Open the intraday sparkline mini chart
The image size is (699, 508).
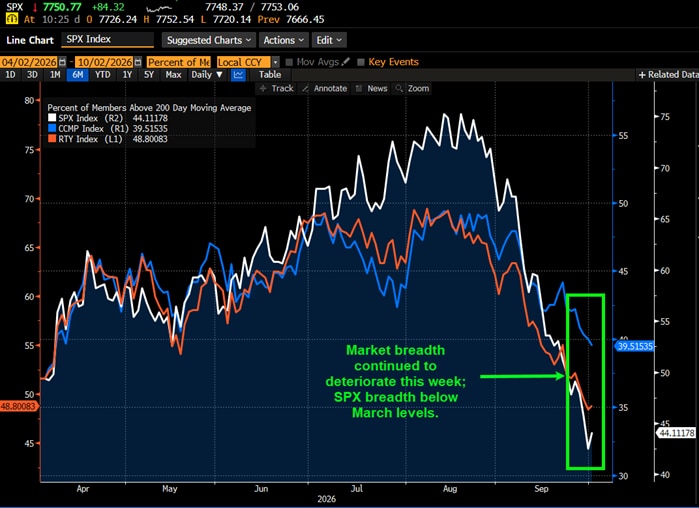point(159,8)
